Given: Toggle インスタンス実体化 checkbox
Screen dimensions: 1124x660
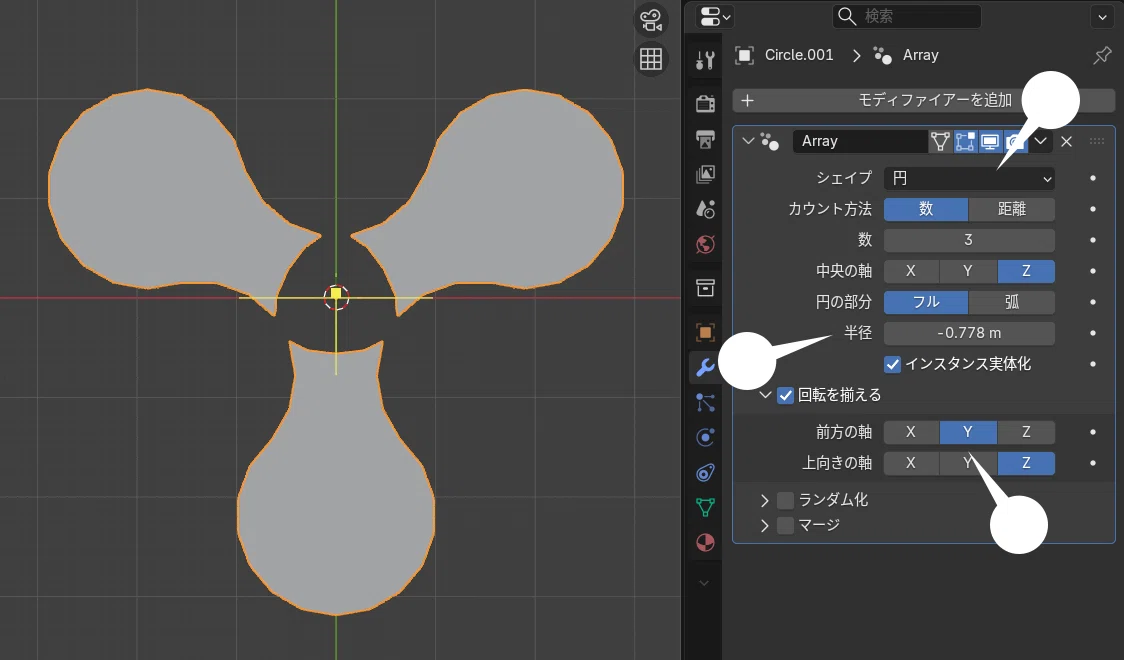Looking at the screenshot, I should (x=892, y=364).
